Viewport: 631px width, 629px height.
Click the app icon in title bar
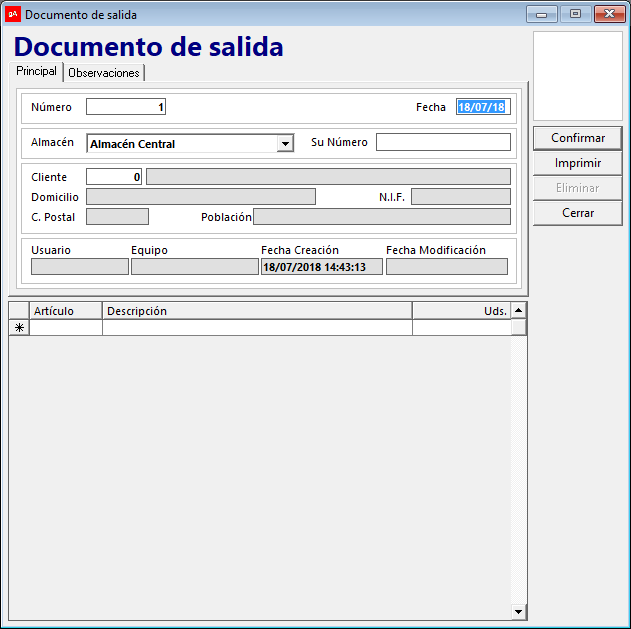13,14
